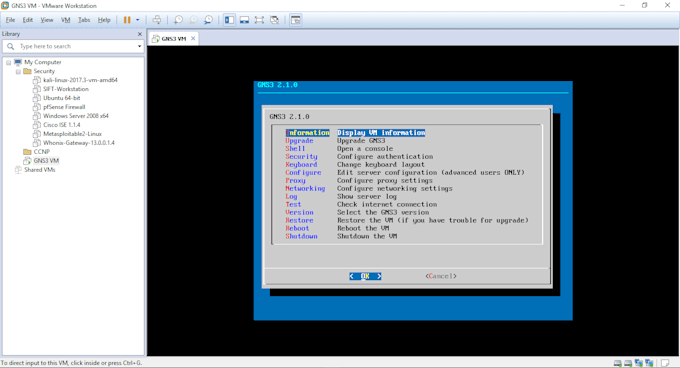Click the My Computer icon
The width and height of the screenshot is (680, 368).
point(18,62)
